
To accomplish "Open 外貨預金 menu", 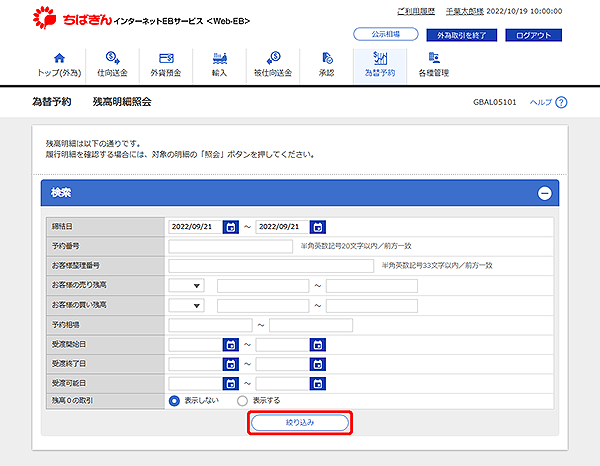I will (166, 65).
